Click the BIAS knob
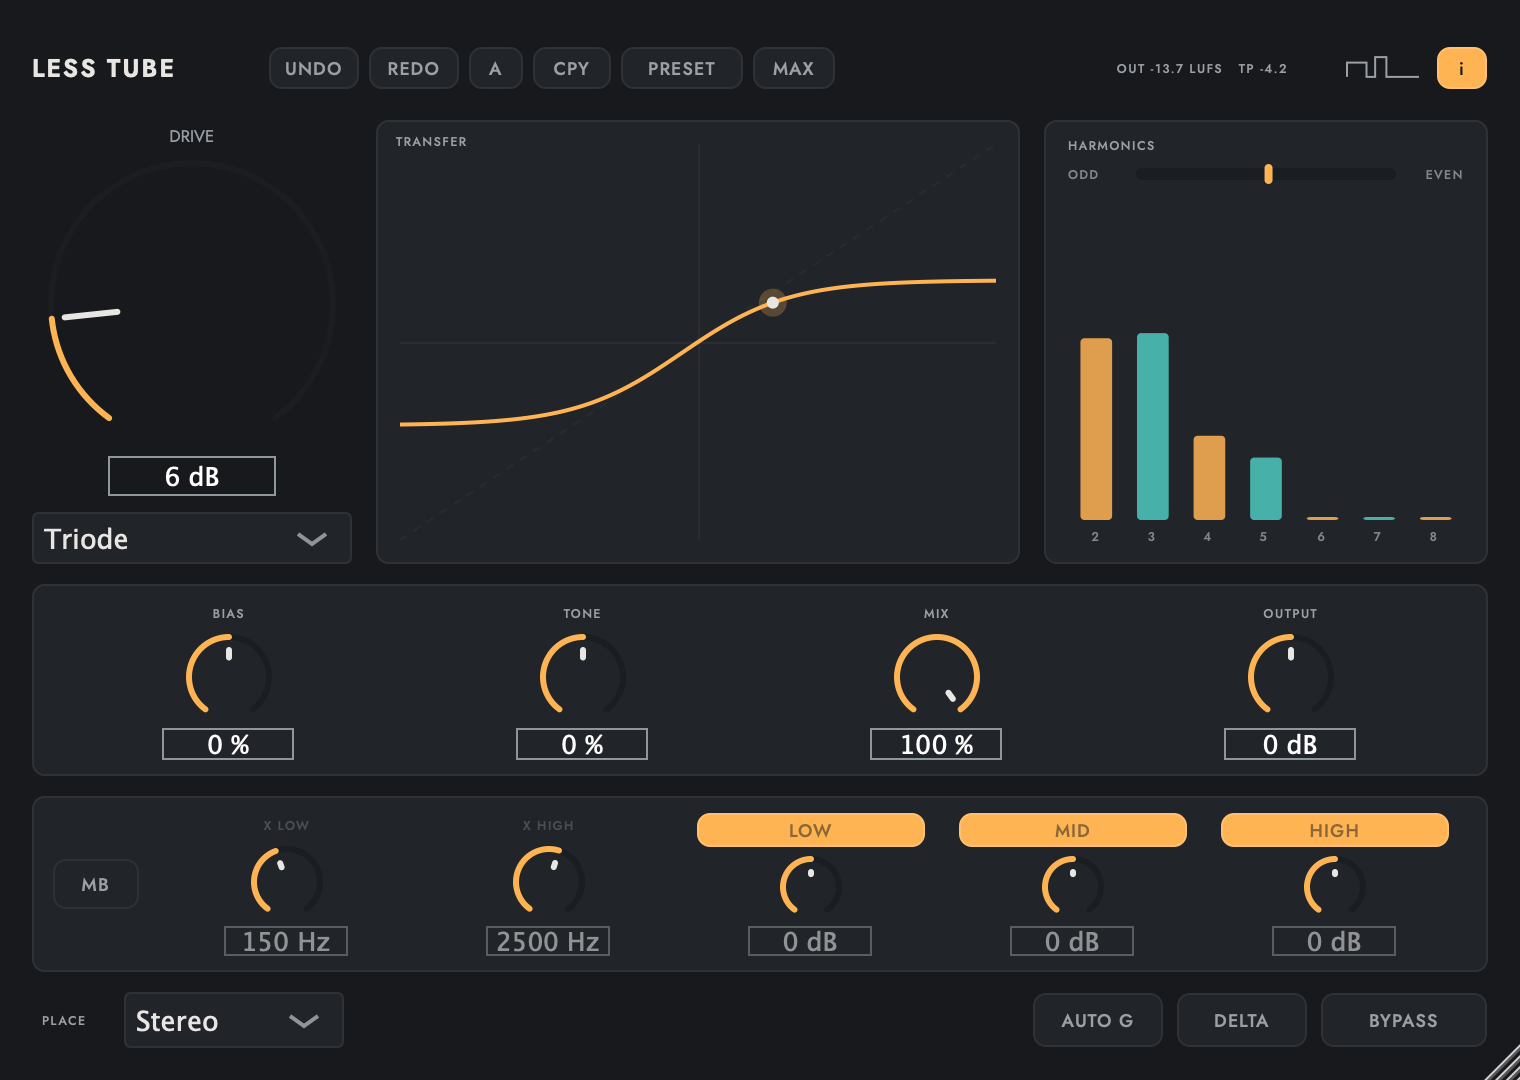This screenshot has width=1520, height=1080. pos(228,676)
